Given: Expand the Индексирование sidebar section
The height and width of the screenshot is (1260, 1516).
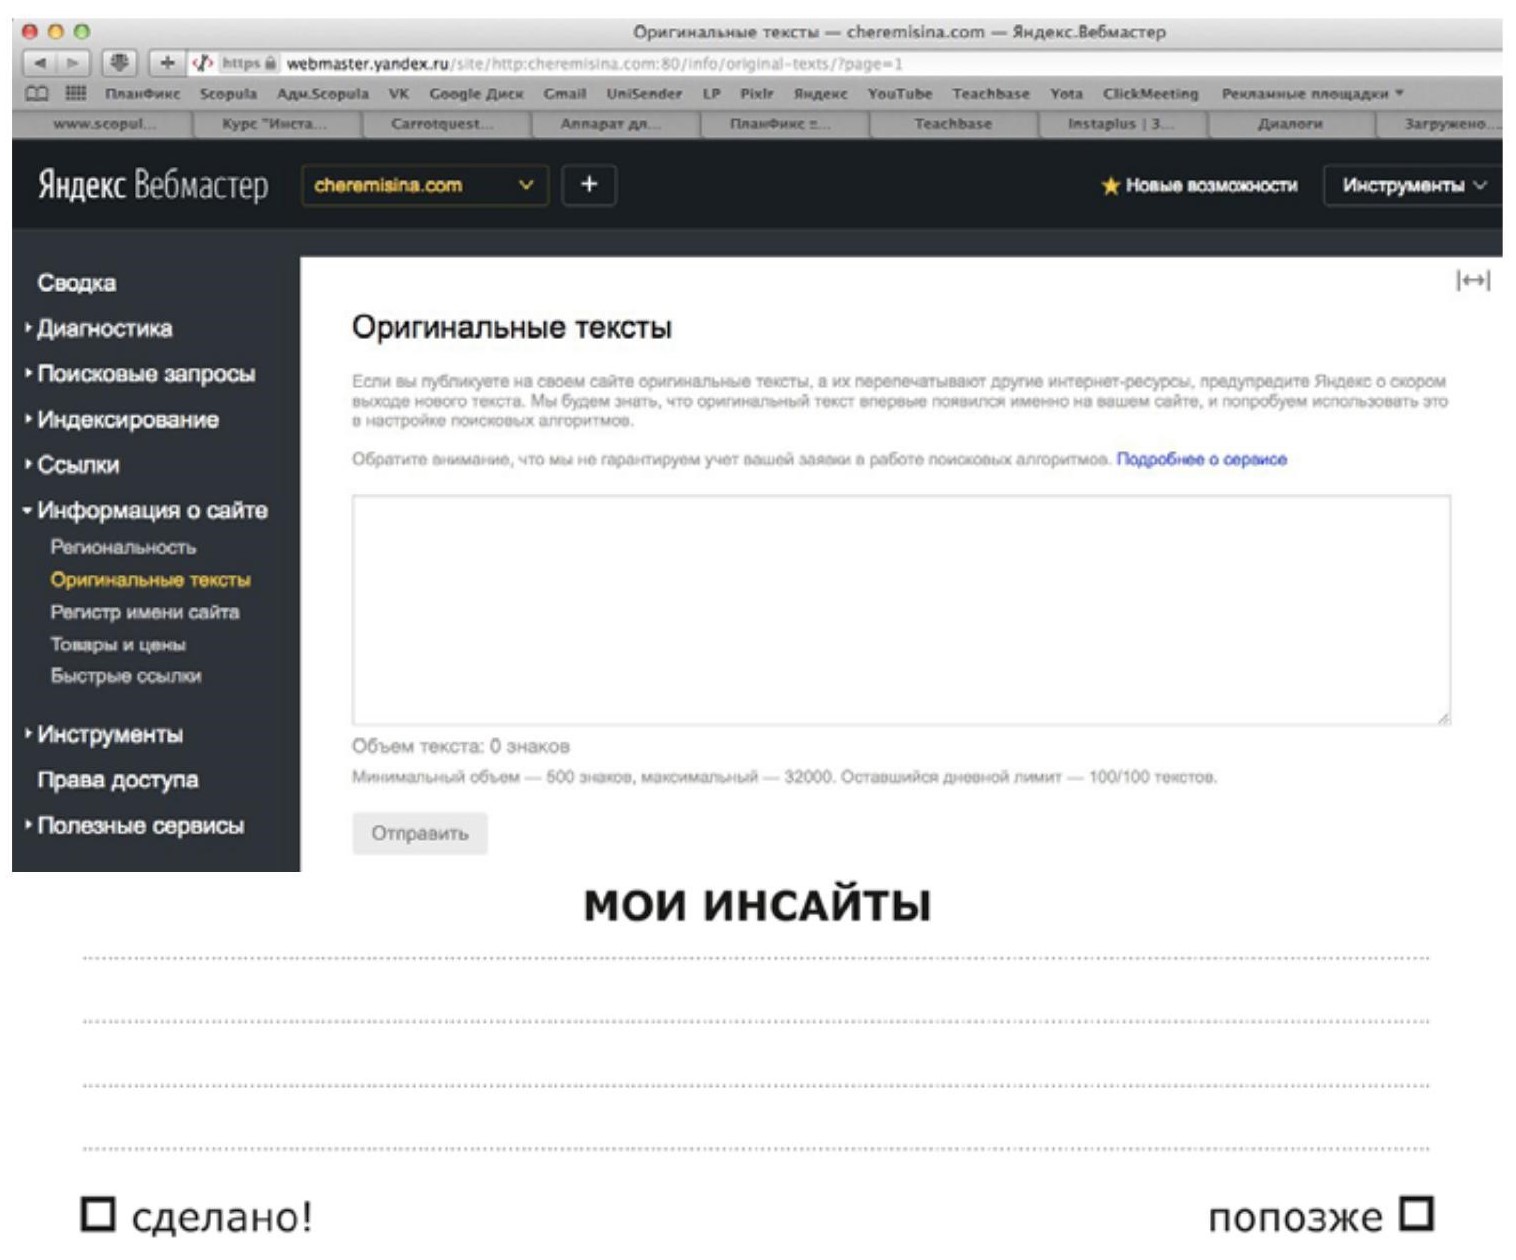Looking at the screenshot, I should click(127, 420).
